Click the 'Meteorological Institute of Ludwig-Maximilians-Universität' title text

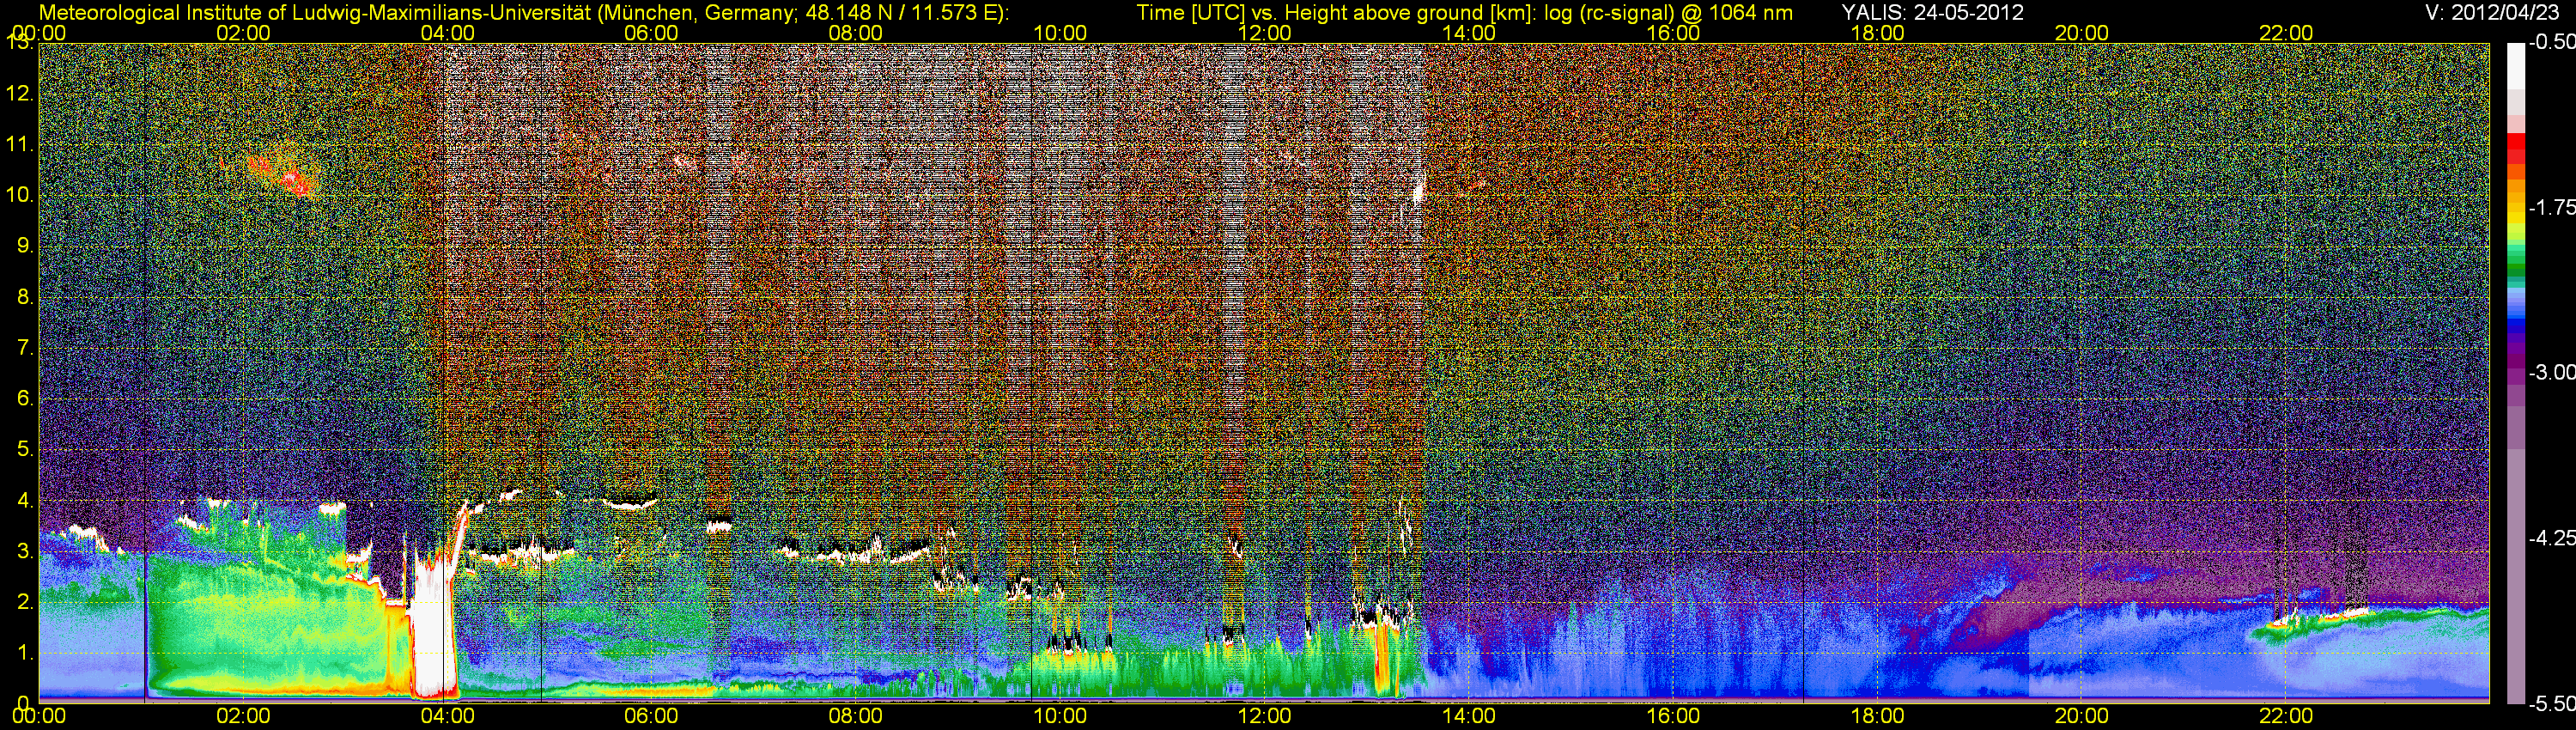315,12
